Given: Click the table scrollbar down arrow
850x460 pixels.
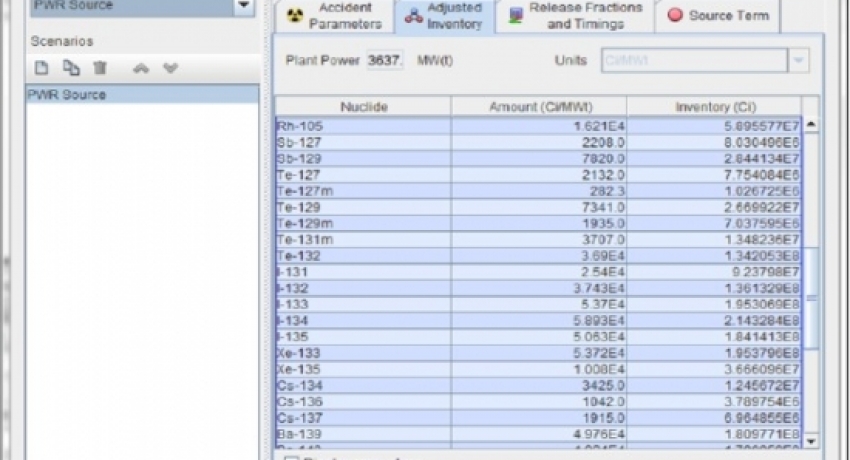Looking at the screenshot, I should pyautogui.click(x=811, y=442).
